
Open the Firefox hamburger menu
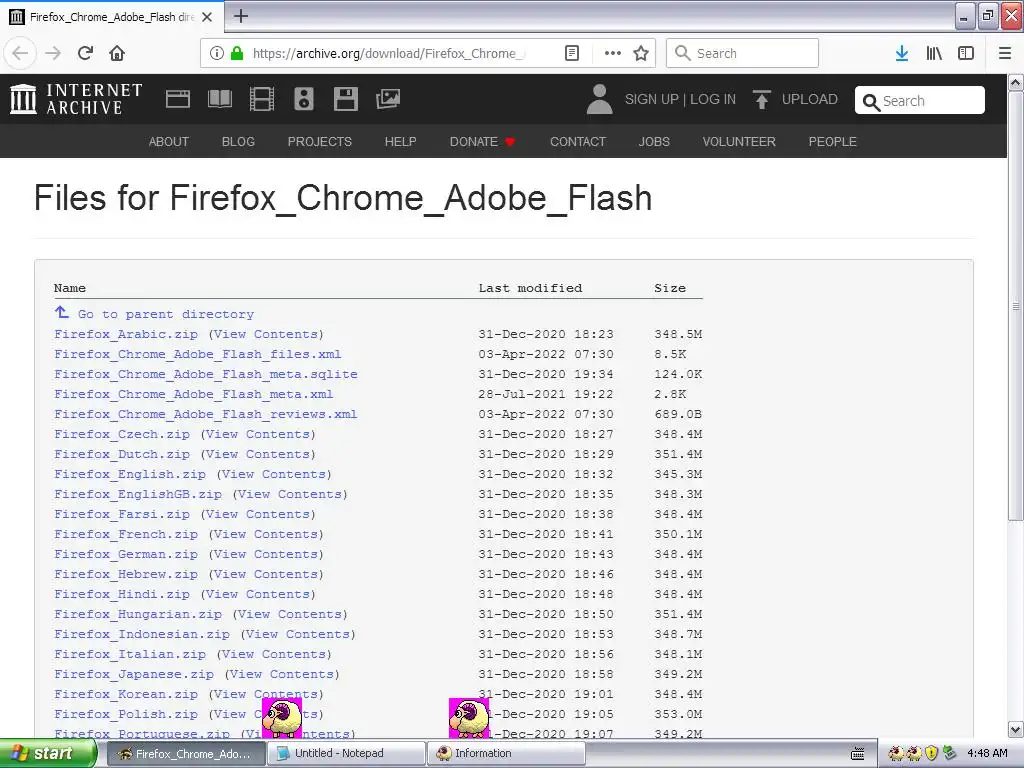pos(1005,53)
